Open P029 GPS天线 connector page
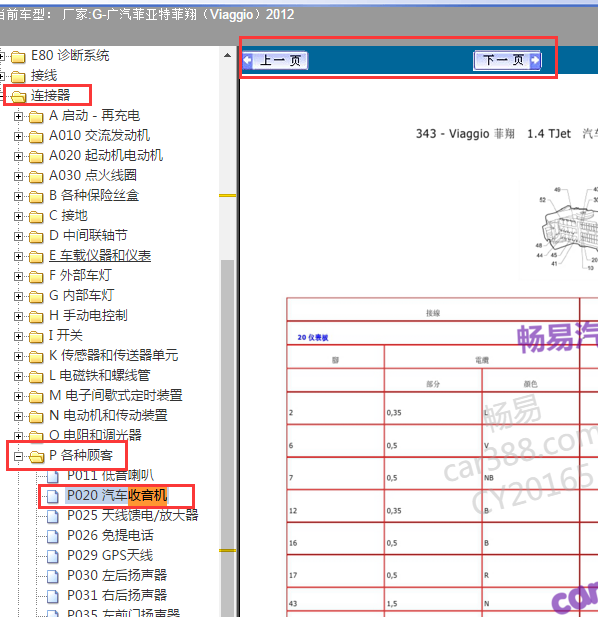Viewport: 598px width, 617px height. [110, 556]
